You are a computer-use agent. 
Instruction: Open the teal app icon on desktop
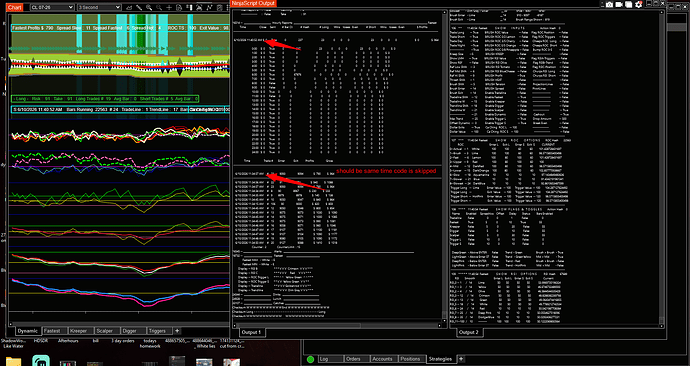pyautogui.click(x=41, y=361)
